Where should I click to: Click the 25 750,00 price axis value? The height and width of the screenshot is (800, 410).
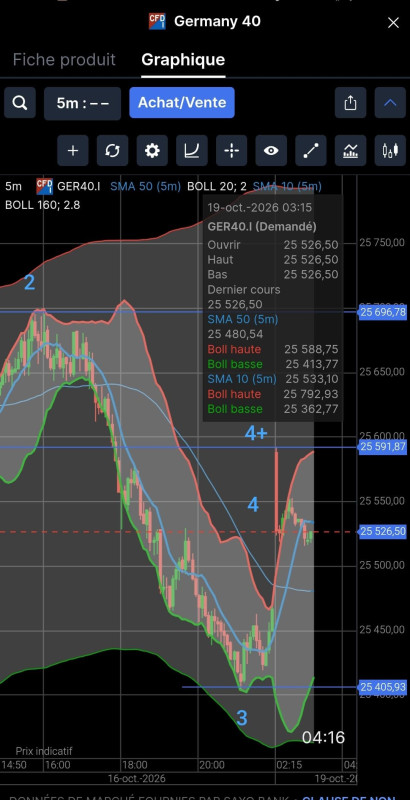click(382, 242)
